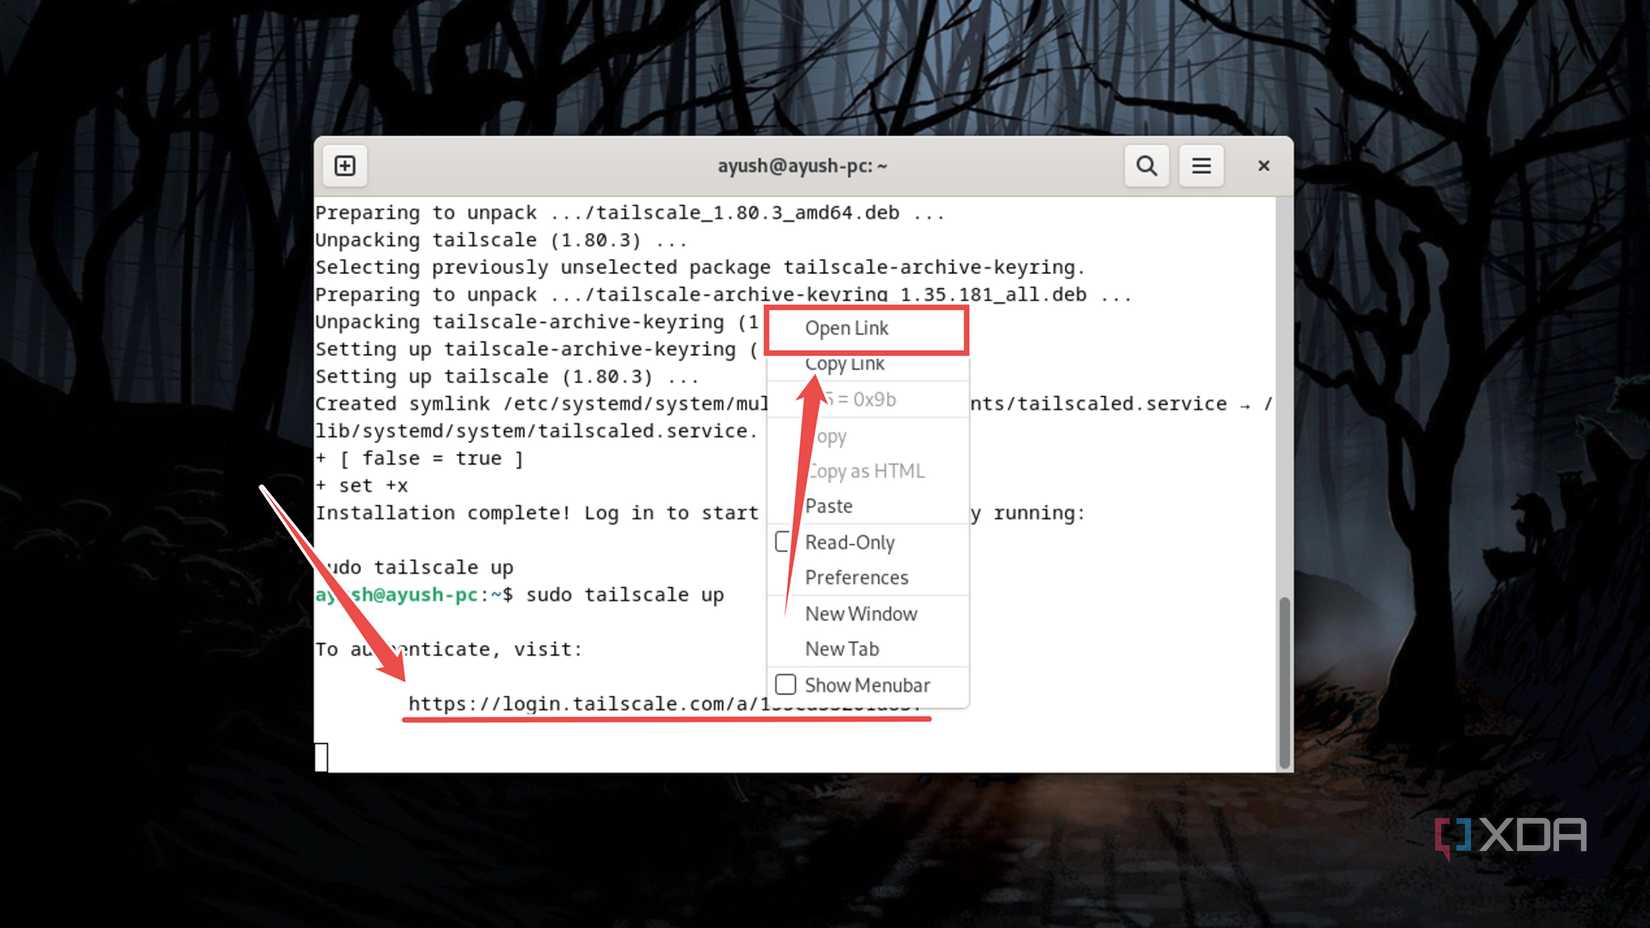The width and height of the screenshot is (1650, 928).
Task: Enable the Read-Only checkbox
Action: pyautogui.click(x=784, y=541)
